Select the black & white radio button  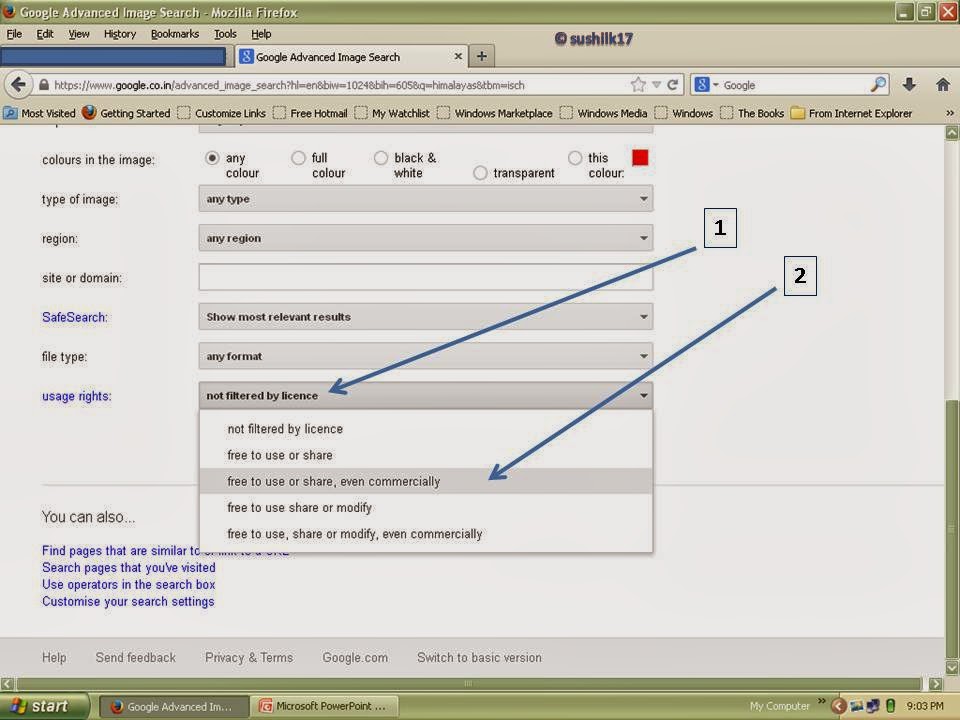pos(381,158)
